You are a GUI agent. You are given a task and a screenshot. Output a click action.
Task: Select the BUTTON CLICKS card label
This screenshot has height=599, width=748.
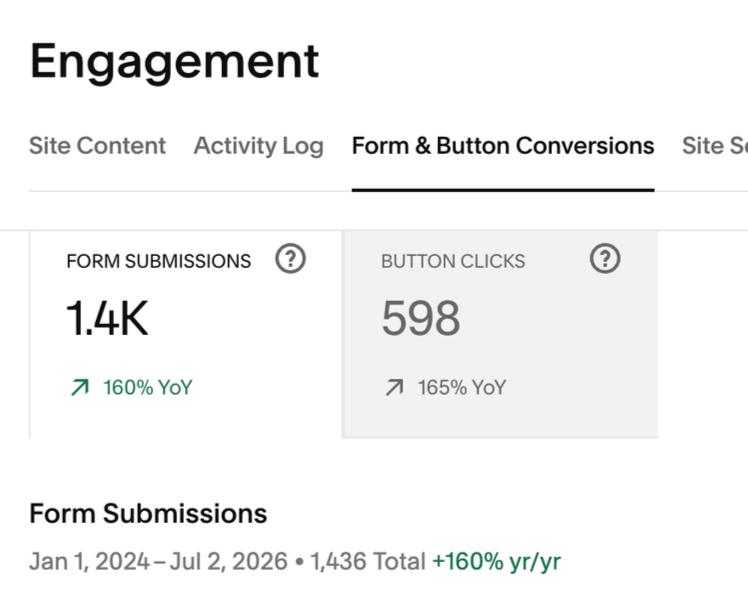click(x=453, y=261)
